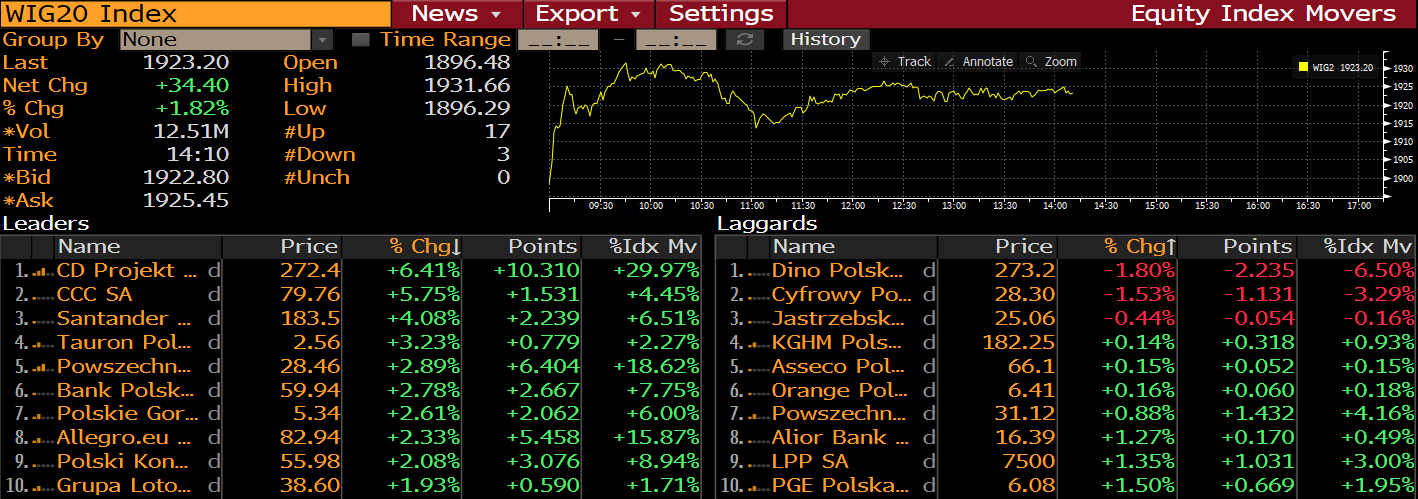Click the #Up count of 17

498,131
